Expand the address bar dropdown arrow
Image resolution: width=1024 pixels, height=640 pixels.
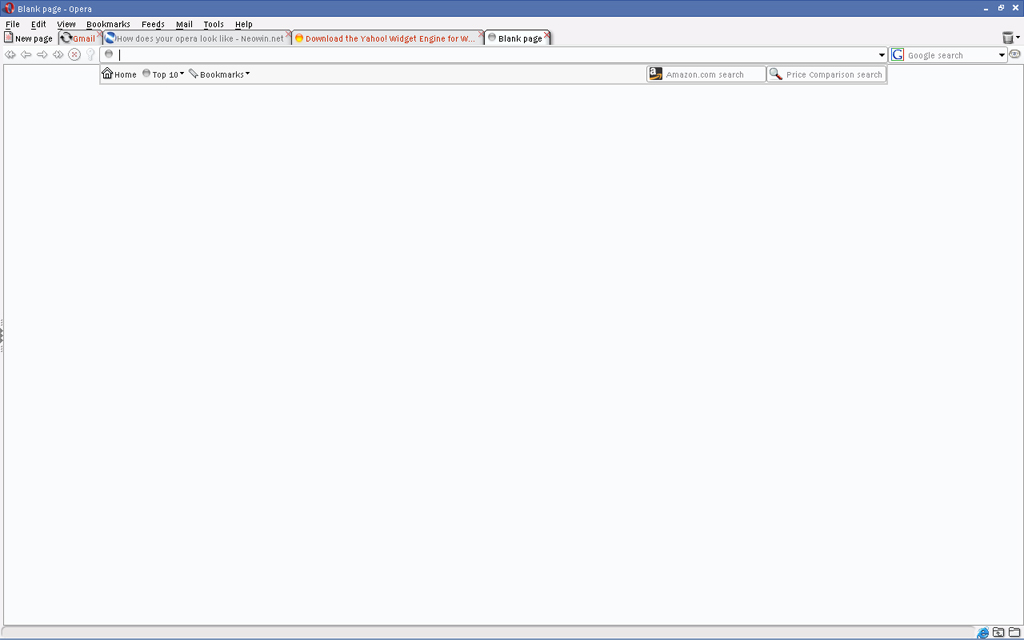click(882, 56)
